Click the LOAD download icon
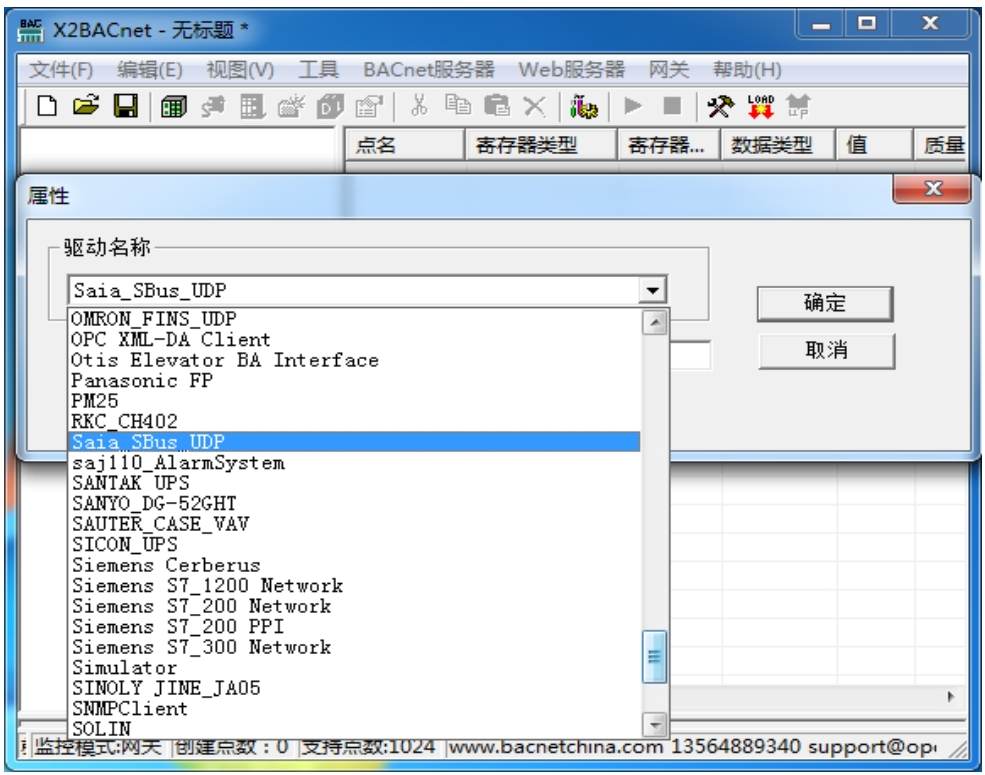This screenshot has width=985, height=775. tap(760, 106)
